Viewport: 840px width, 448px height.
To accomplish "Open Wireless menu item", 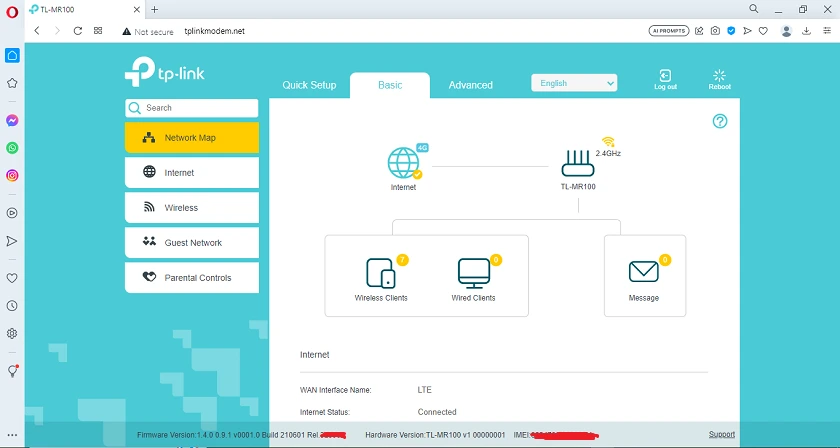I will pos(192,207).
